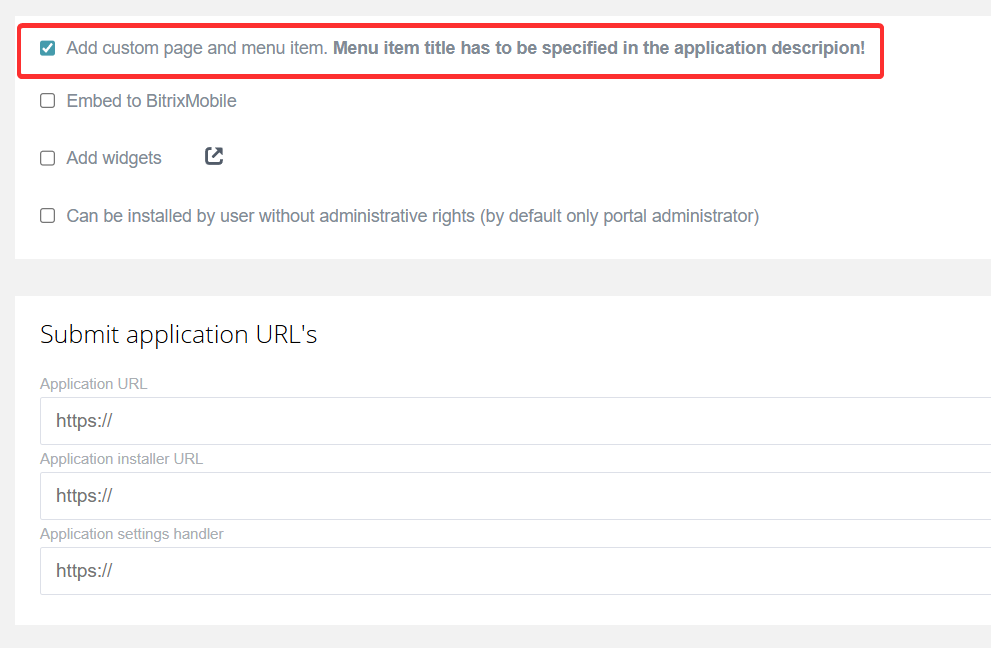The width and height of the screenshot is (991, 648).
Task: Enable the Embed to BitrixMobile checkbox
Action: point(48,101)
